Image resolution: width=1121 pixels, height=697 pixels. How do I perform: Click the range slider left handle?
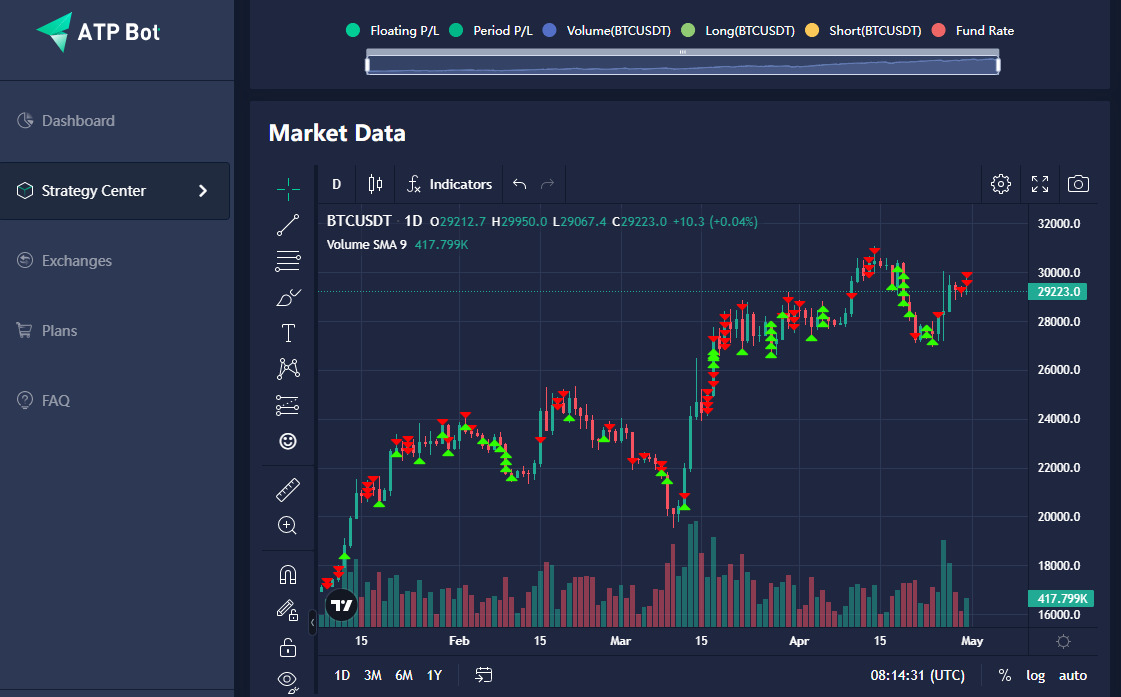coord(368,65)
